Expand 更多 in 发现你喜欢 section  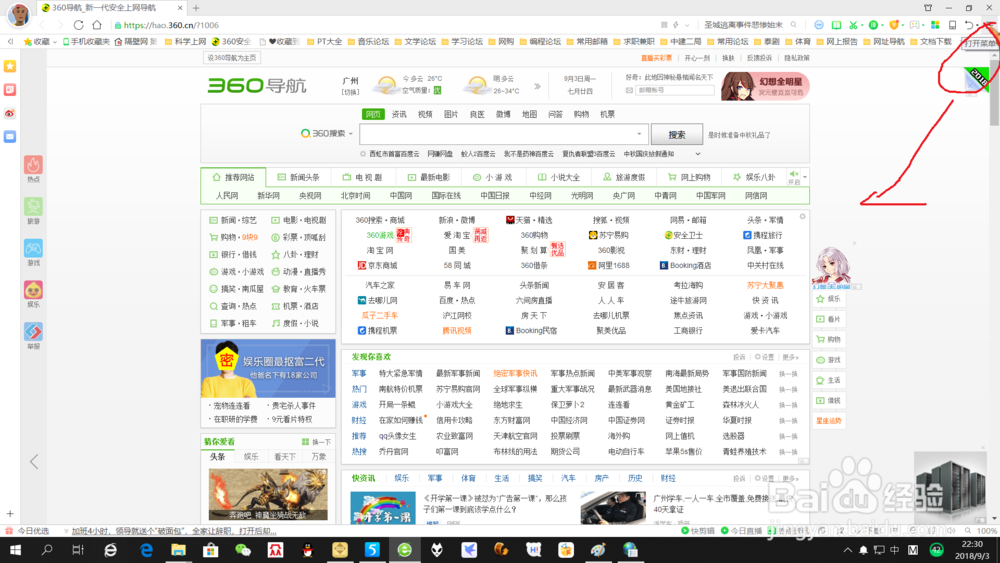[790, 357]
